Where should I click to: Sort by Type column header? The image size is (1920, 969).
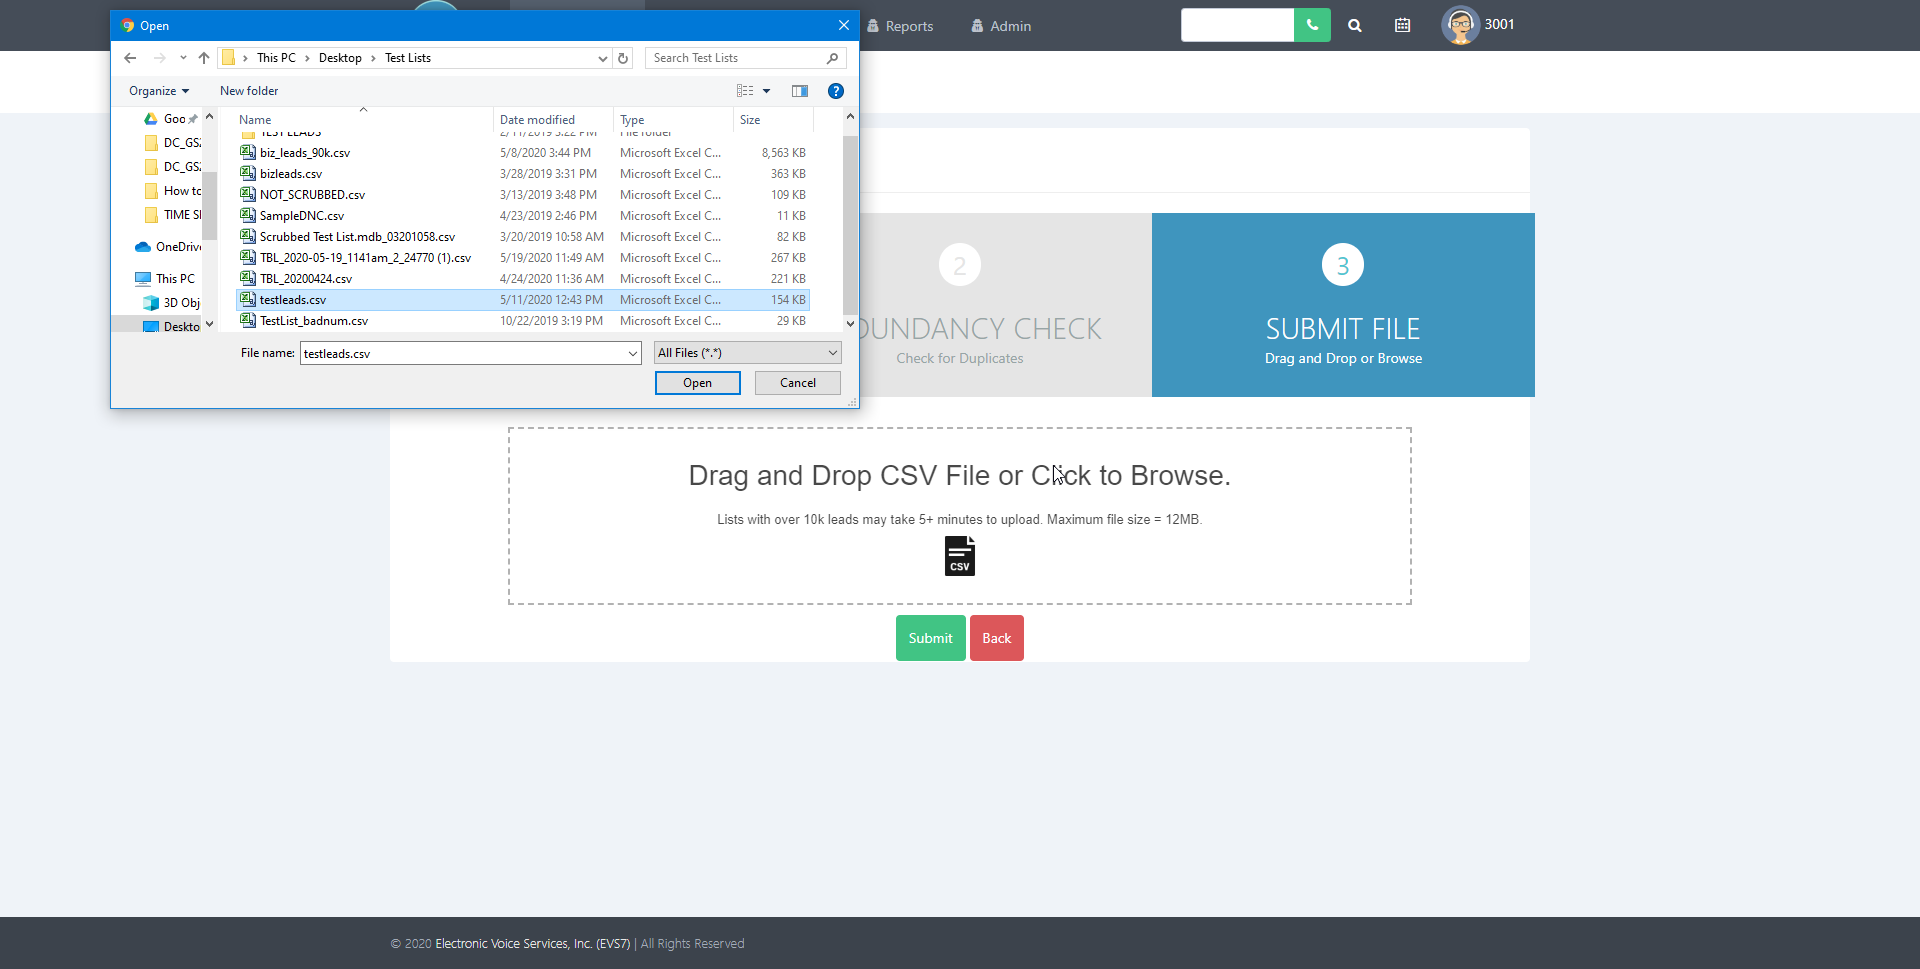(x=673, y=119)
